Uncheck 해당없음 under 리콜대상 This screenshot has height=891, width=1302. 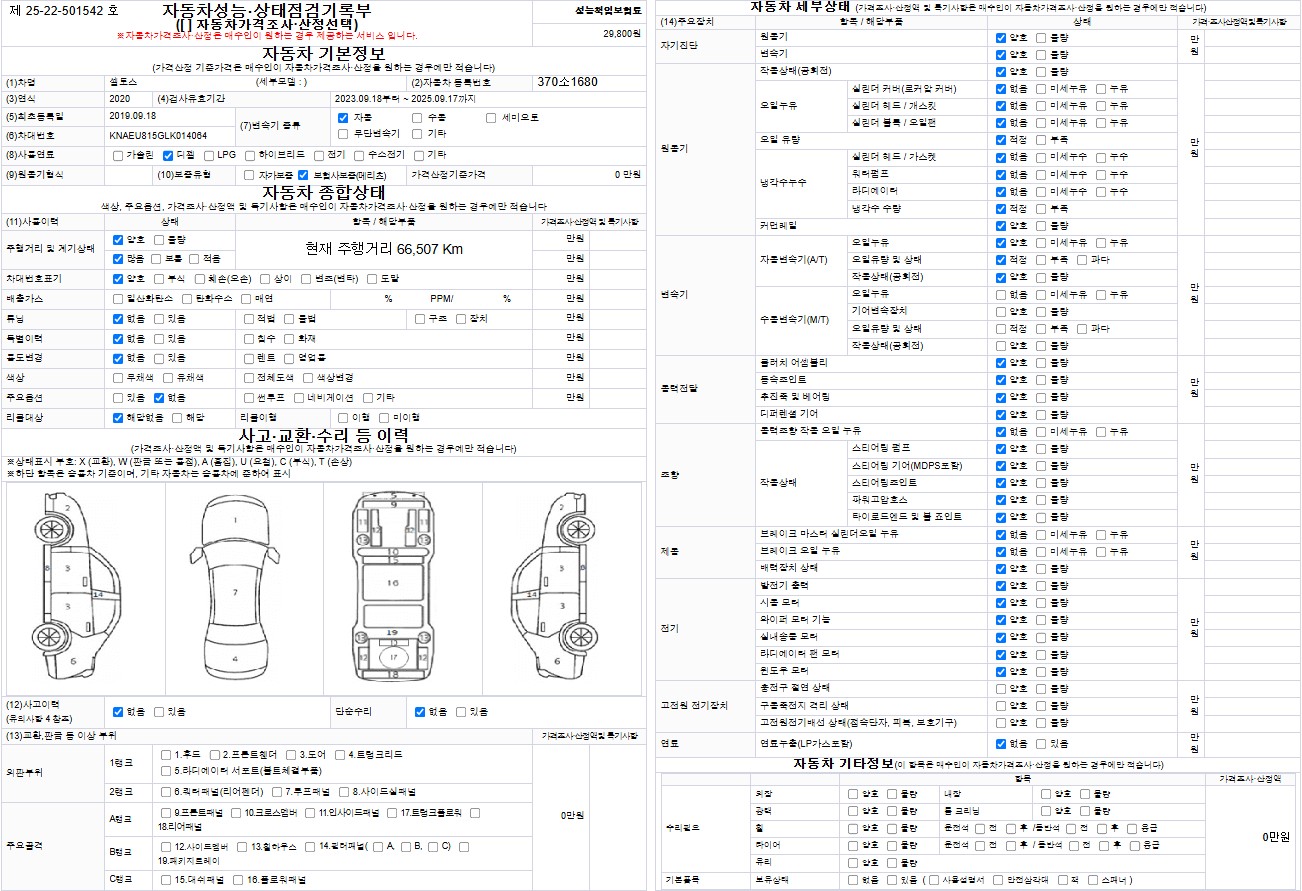pos(118,417)
